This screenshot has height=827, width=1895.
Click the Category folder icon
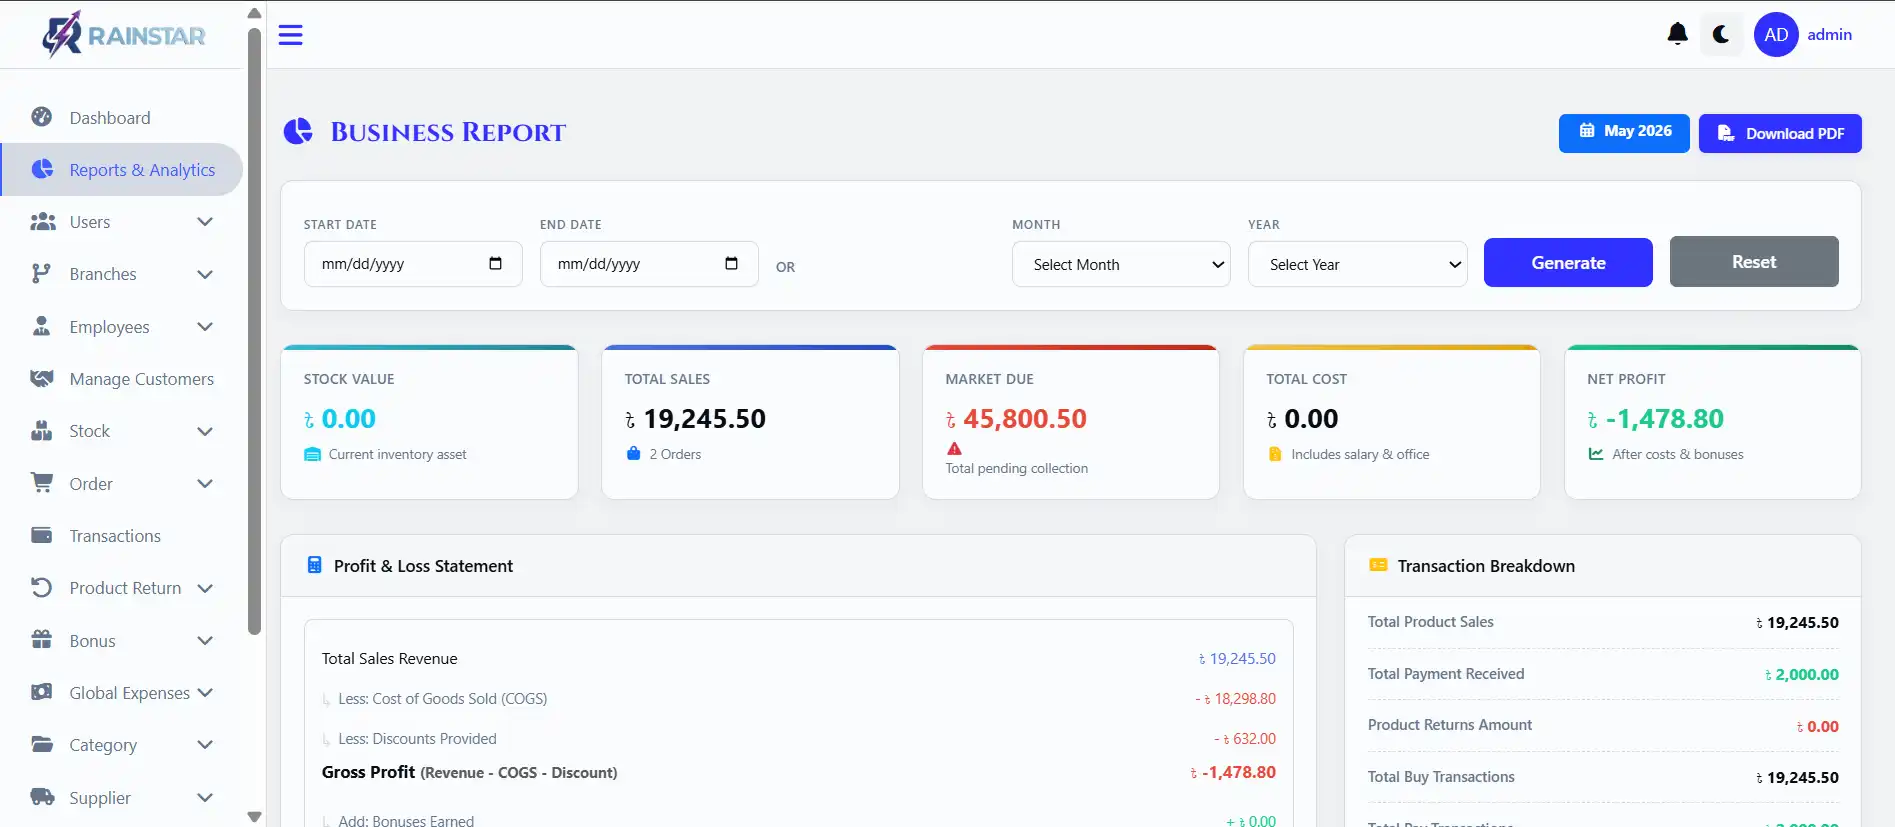pyautogui.click(x=42, y=745)
